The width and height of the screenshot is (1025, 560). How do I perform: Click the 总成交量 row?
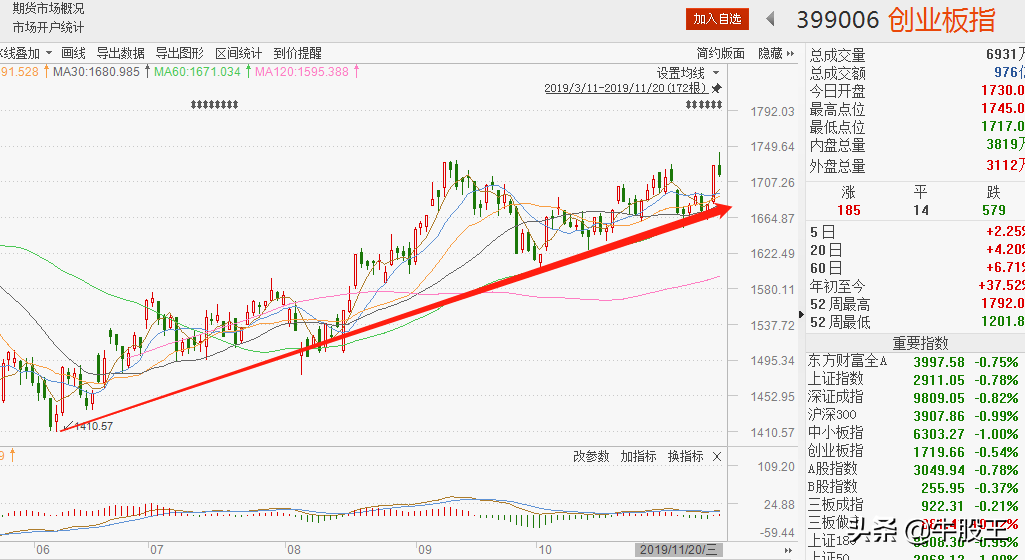pyautogui.click(x=915, y=55)
